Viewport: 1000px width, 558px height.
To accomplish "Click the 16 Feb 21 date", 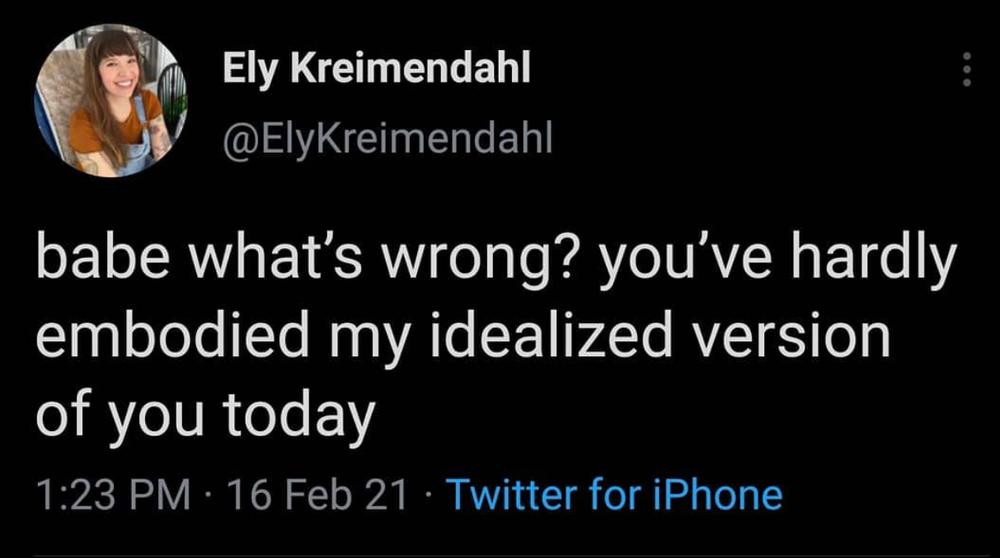I will tap(317, 495).
